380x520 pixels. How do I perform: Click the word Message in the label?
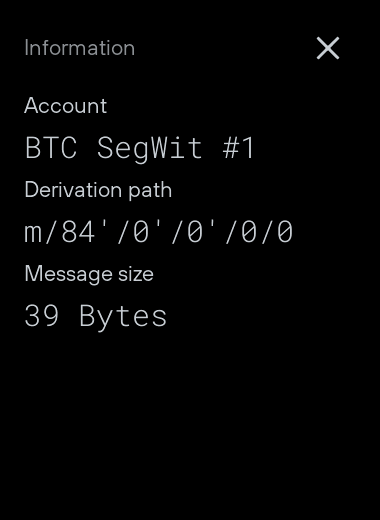point(68,274)
